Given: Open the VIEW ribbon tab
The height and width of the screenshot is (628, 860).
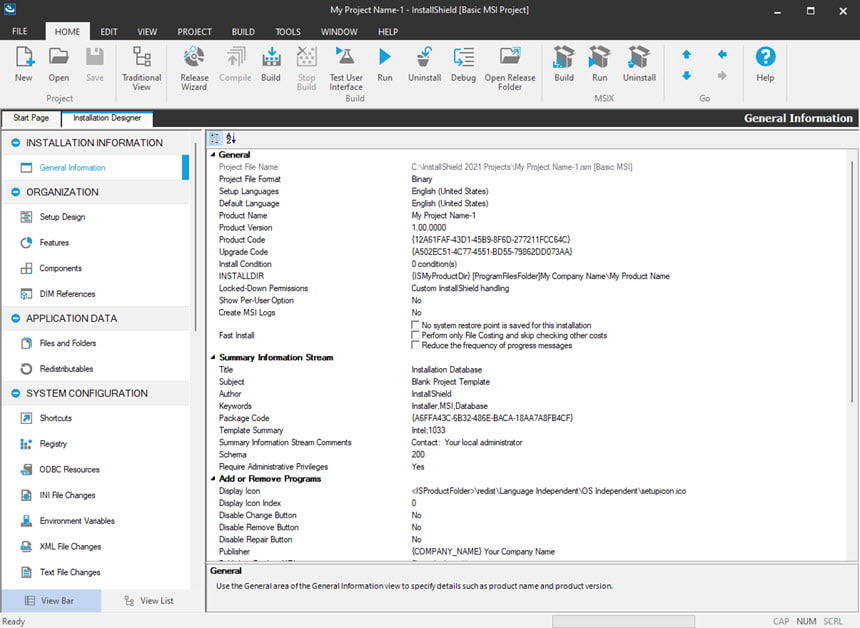Looking at the screenshot, I should click(147, 32).
